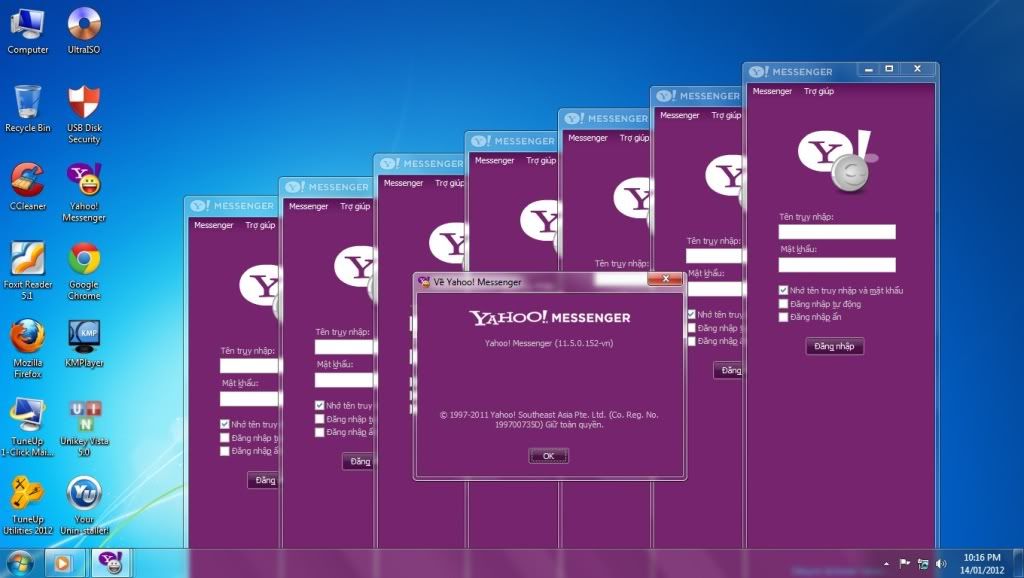Launch Windows Media Player from the taskbar
The width and height of the screenshot is (1024, 578).
point(63,563)
